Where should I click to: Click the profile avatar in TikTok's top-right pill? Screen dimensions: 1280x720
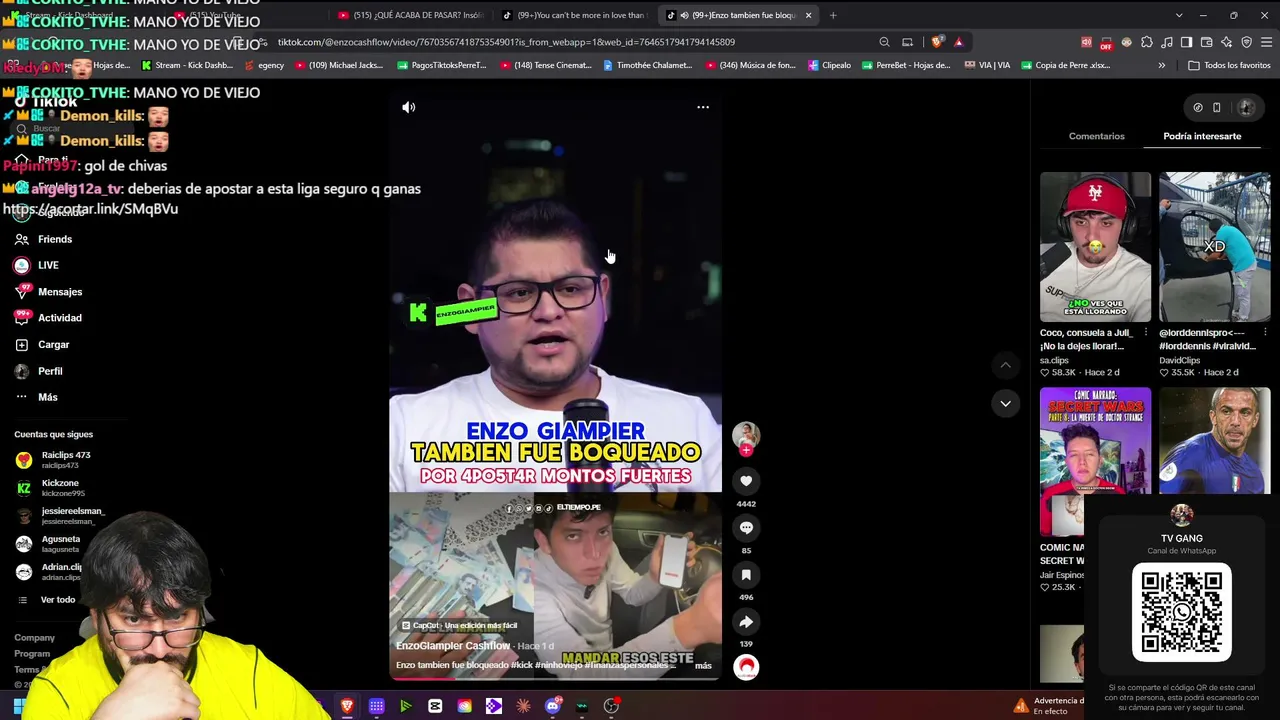point(1245,107)
